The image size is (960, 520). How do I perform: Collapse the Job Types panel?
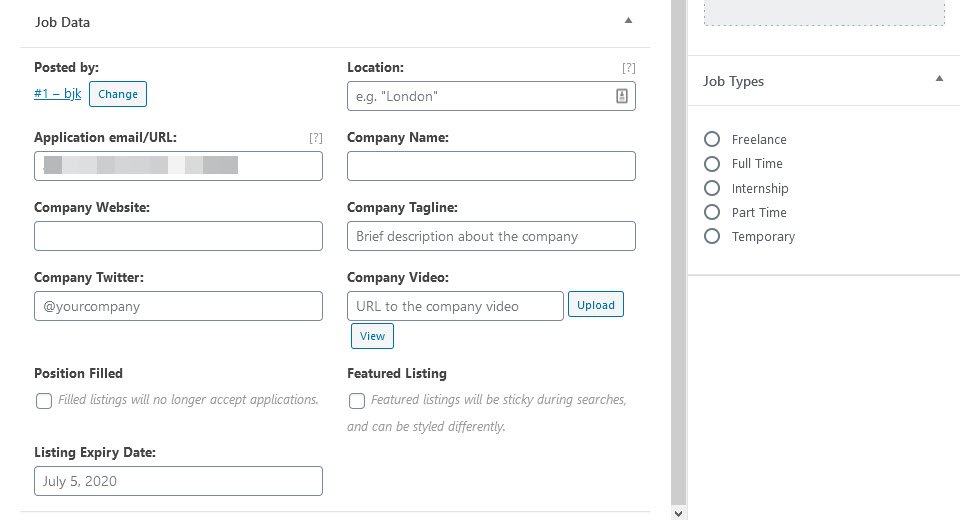pos(939,79)
